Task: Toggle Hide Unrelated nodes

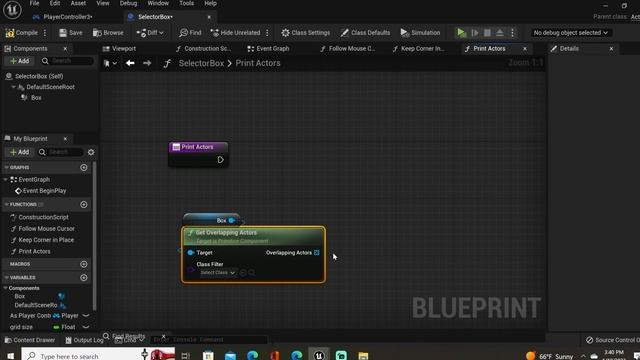Action: pos(235,33)
